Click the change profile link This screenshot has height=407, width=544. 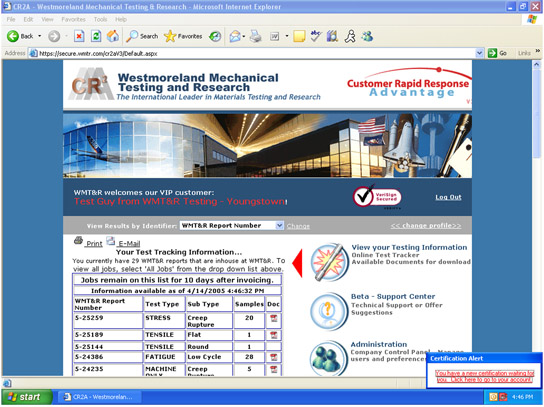426,226
